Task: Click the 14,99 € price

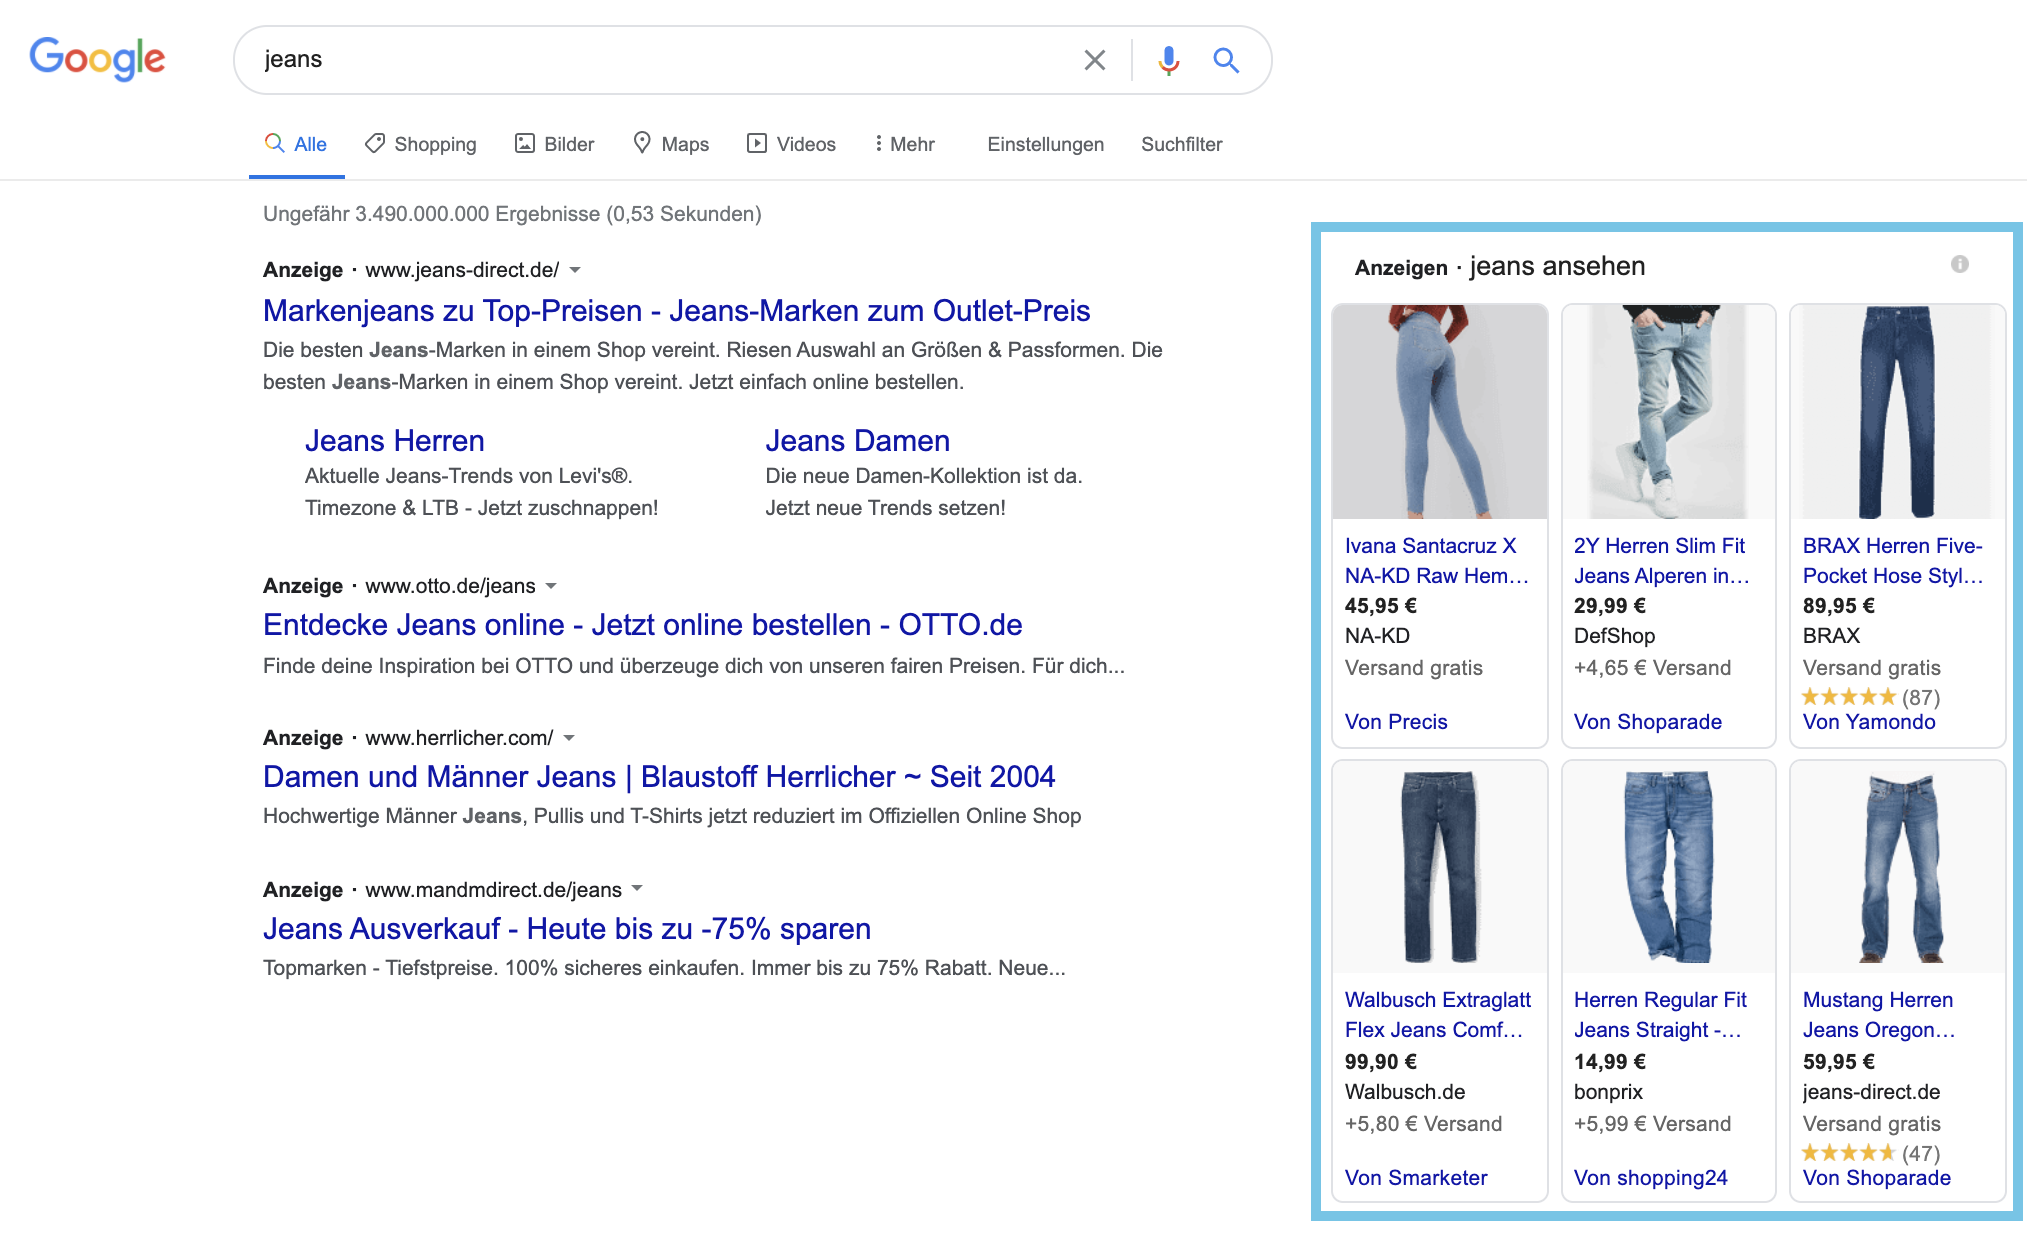Action: click(x=1610, y=1062)
